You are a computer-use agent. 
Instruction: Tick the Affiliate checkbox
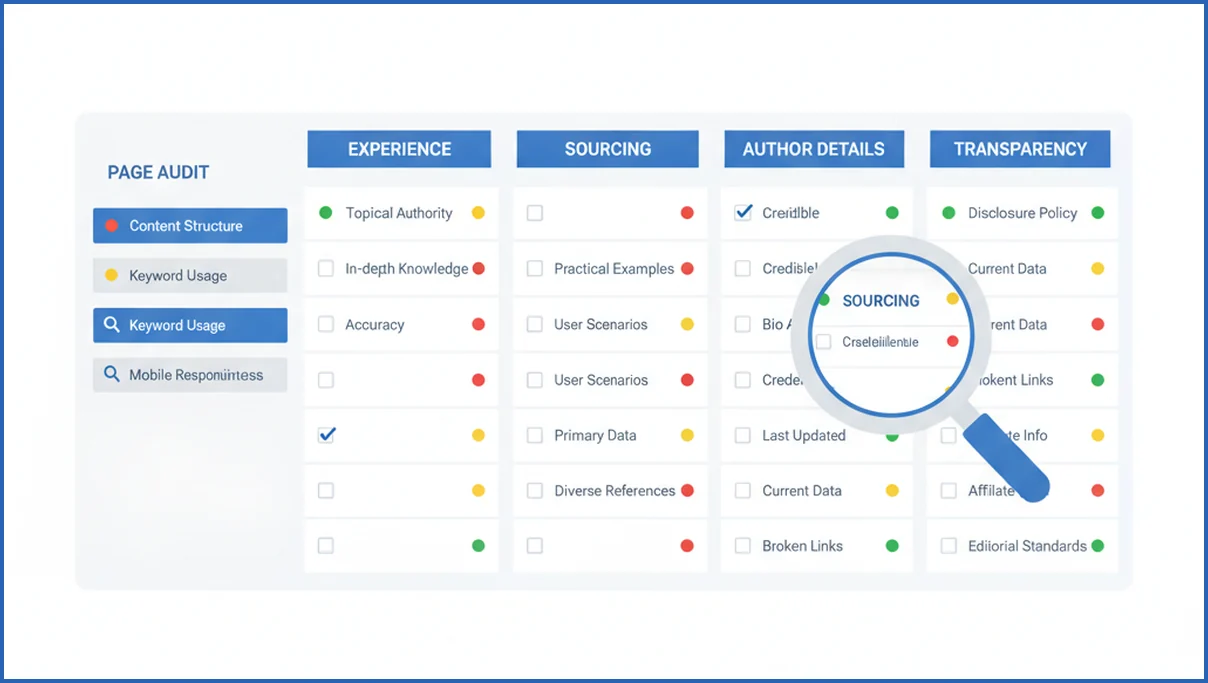[949, 490]
